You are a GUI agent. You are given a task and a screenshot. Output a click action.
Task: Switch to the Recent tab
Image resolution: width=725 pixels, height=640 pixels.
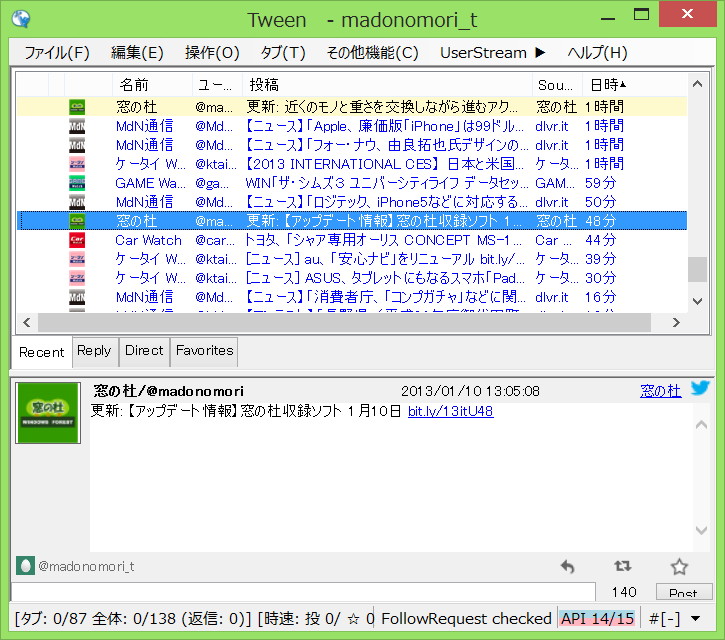(x=42, y=352)
